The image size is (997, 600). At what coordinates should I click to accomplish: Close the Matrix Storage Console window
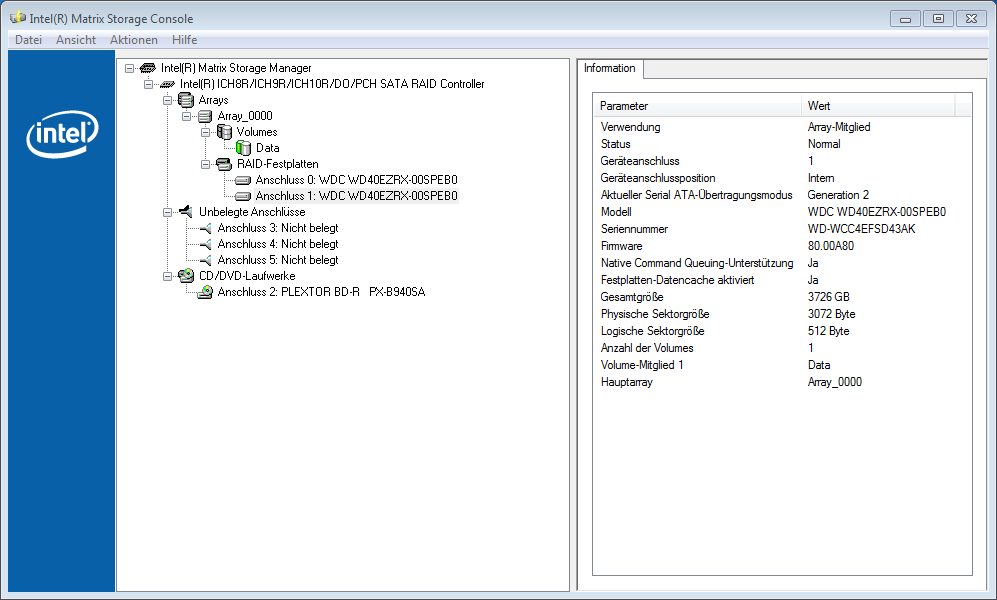point(971,18)
